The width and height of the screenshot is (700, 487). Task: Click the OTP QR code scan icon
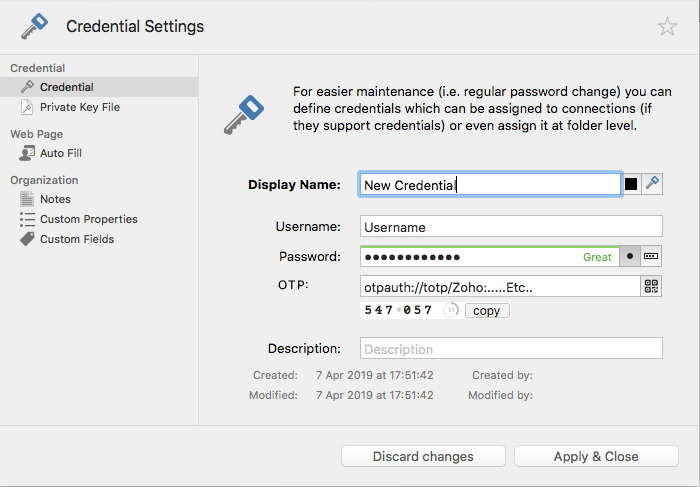tap(652, 286)
